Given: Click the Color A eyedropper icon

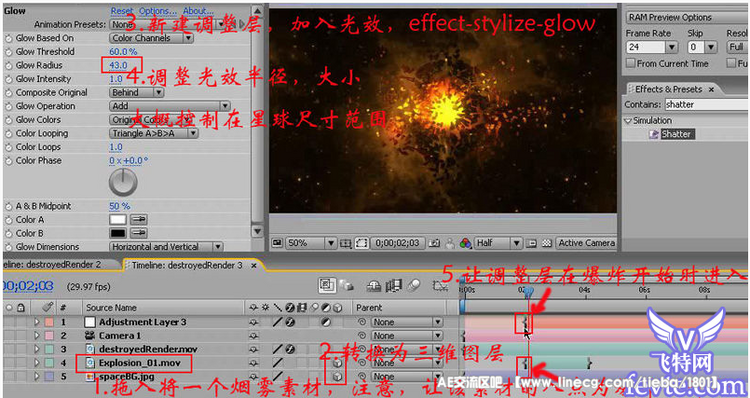Looking at the screenshot, I should 139,220.
